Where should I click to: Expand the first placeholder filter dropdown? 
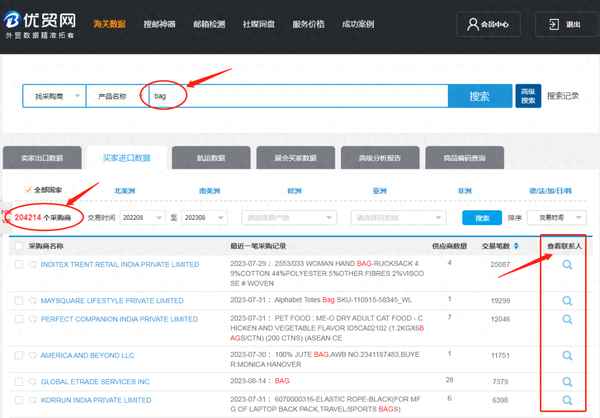coord(289,217)
